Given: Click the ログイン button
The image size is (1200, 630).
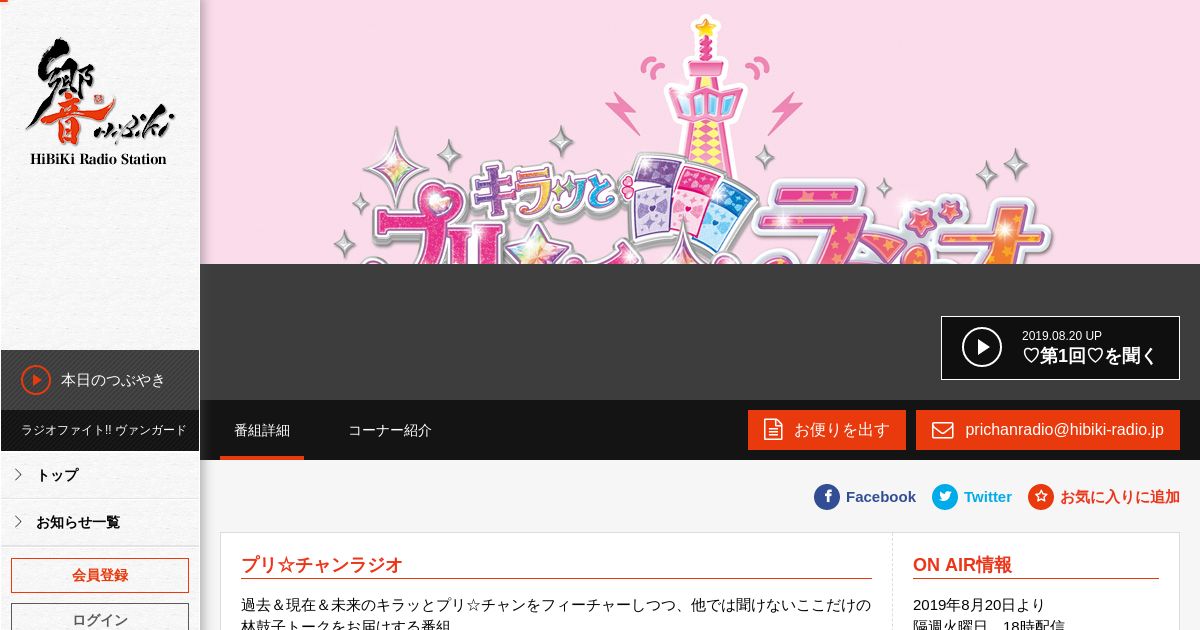Looking at the screenshot, I should 100,618.
